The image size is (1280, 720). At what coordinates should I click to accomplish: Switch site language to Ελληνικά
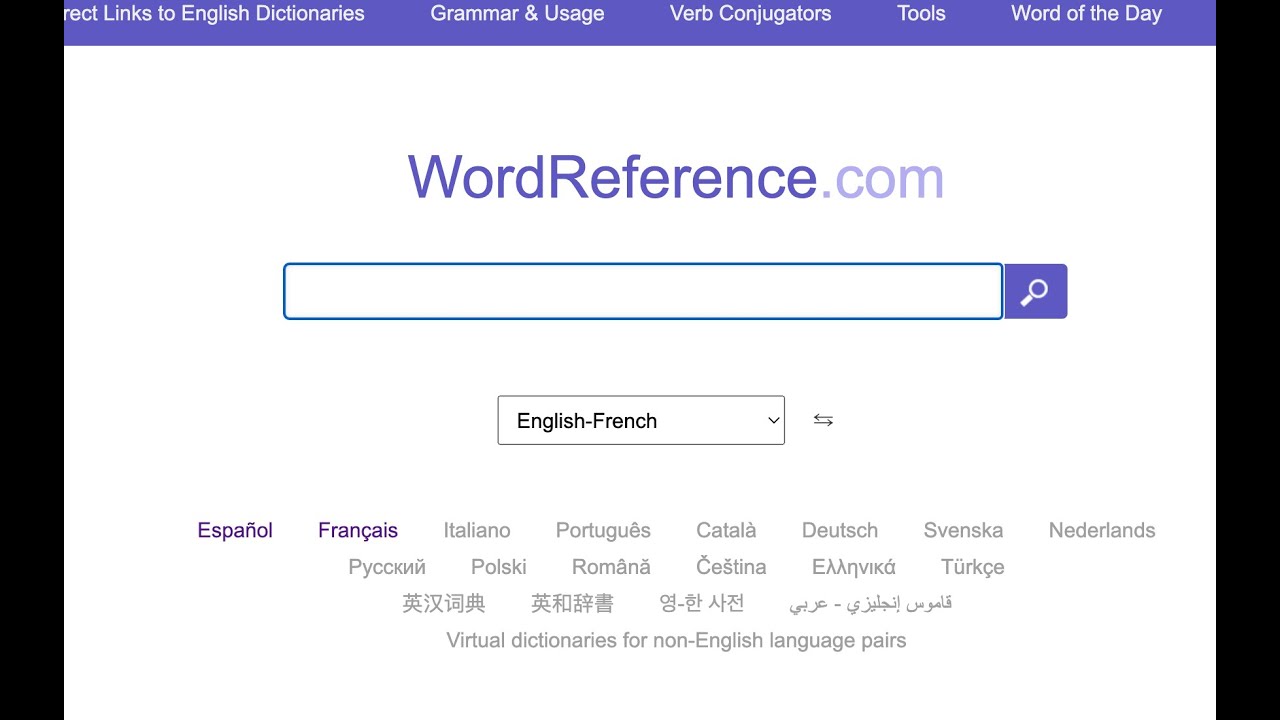tap(854, 567)
